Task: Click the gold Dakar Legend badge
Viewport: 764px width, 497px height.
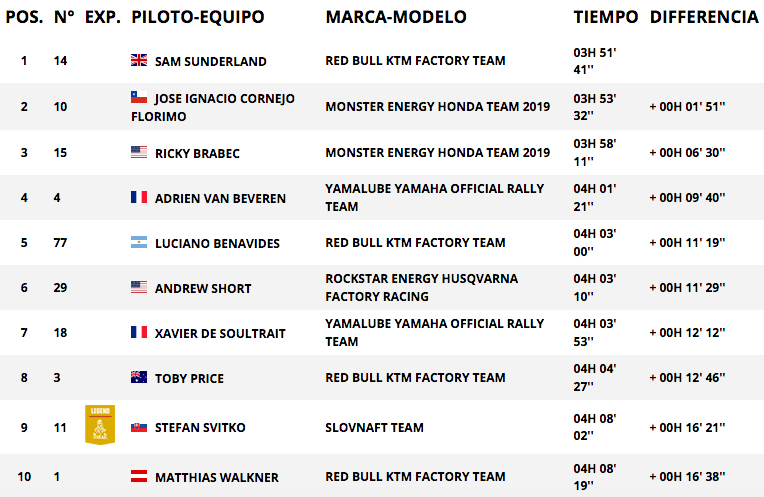Action: tap(100, 424)
